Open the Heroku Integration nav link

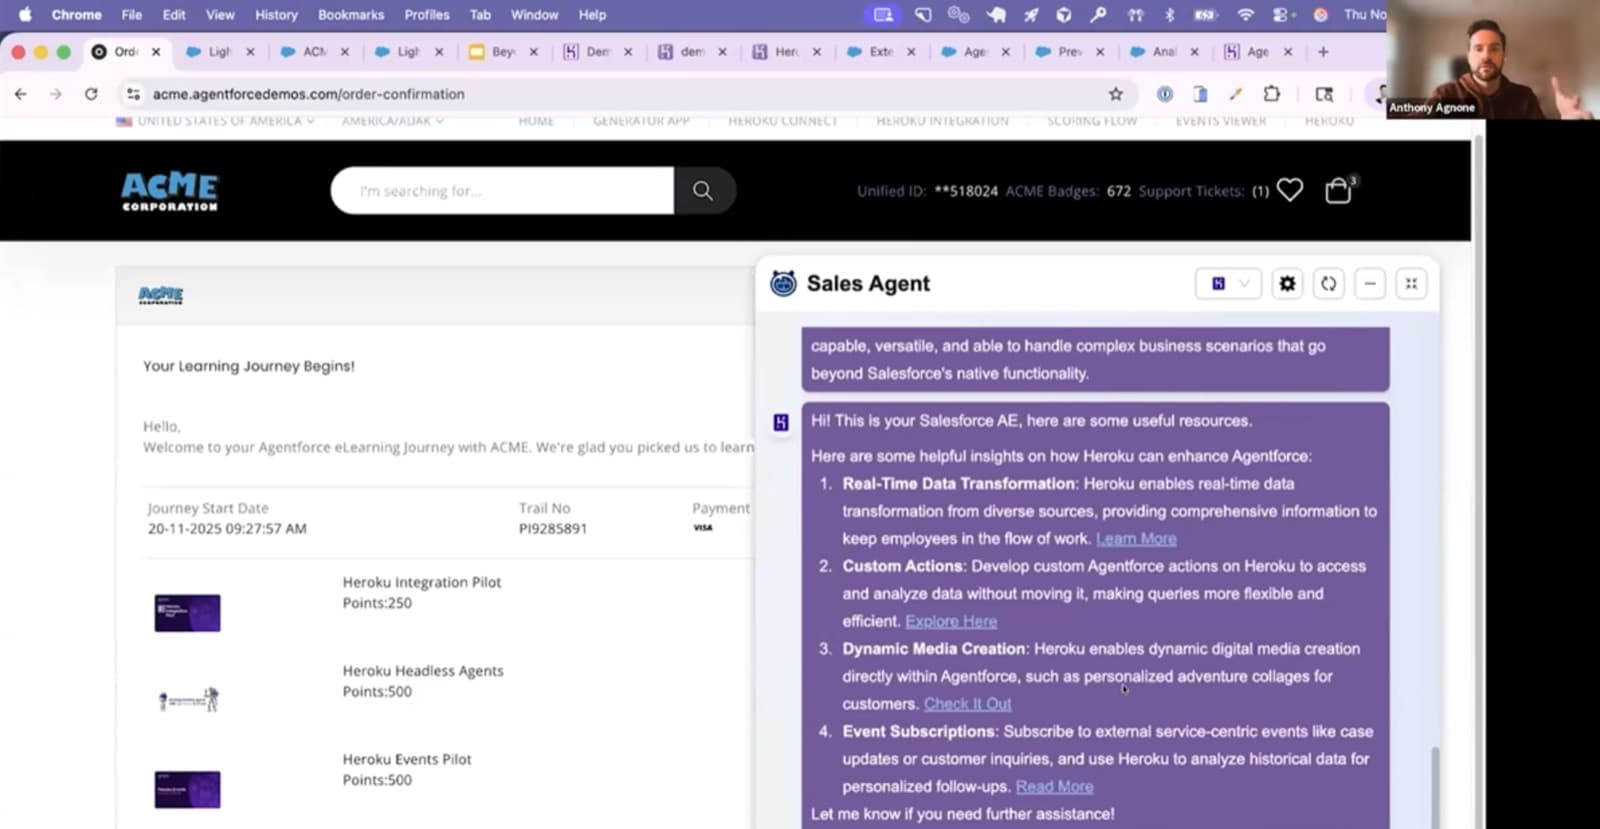(x=942, y=121)
